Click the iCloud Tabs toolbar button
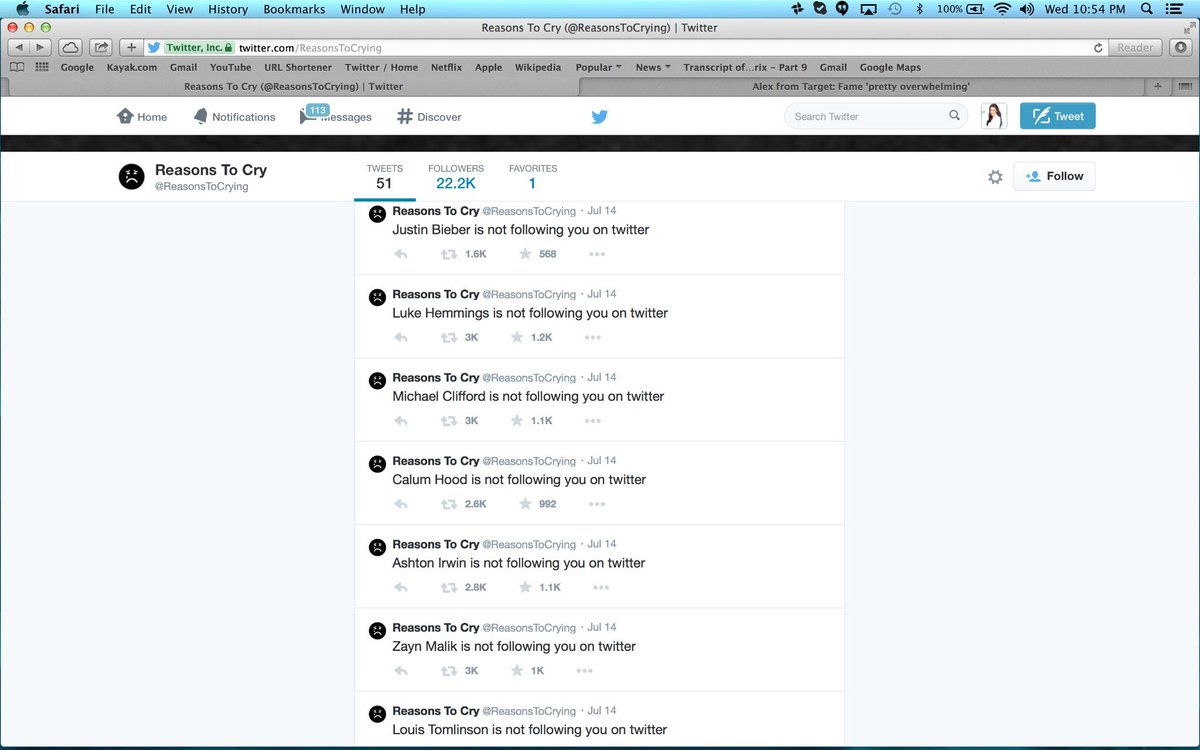Image resolution: width=1200 pixels, height=750 pixels. pos(70,47)
